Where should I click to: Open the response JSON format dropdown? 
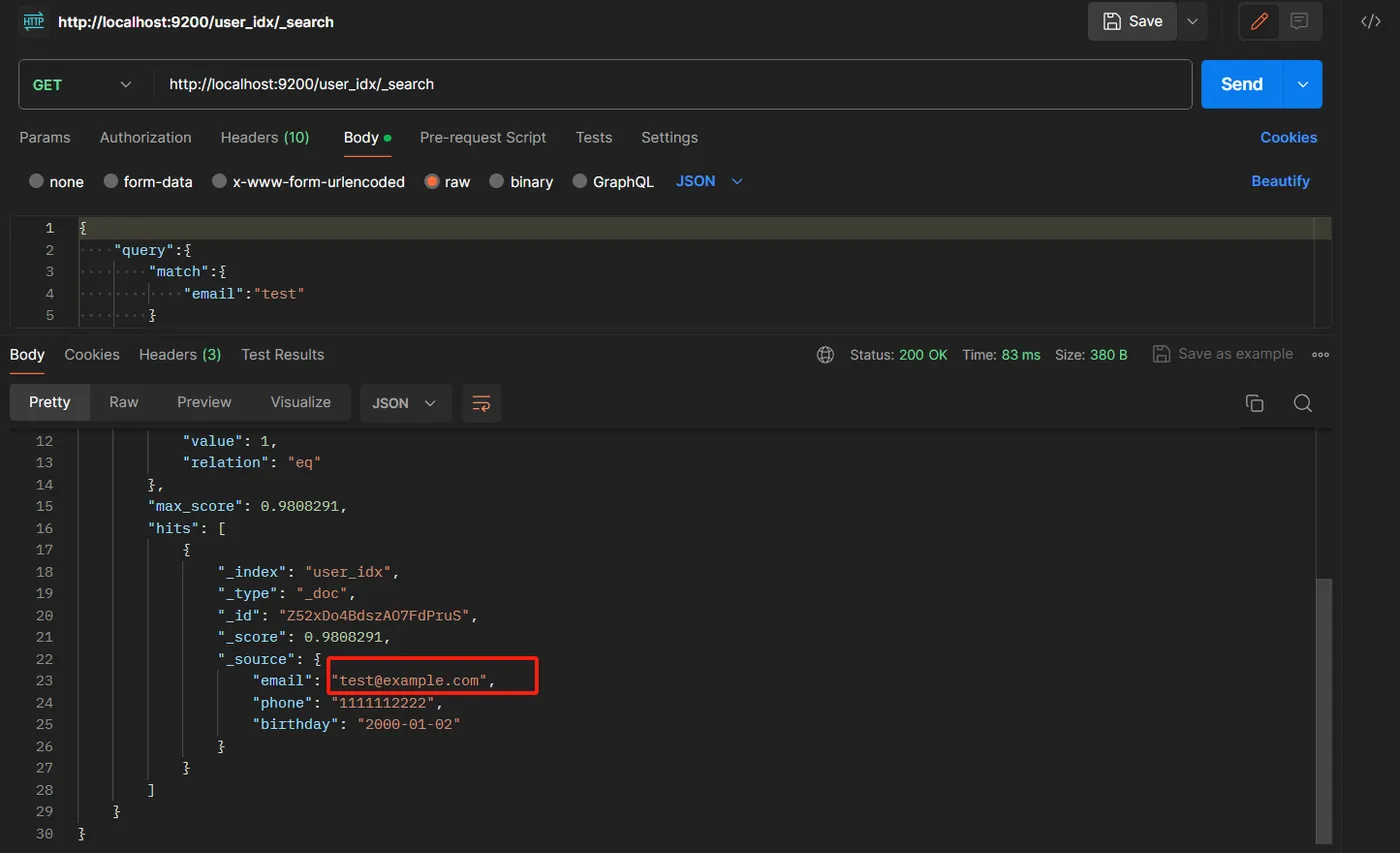click(405, 403)
